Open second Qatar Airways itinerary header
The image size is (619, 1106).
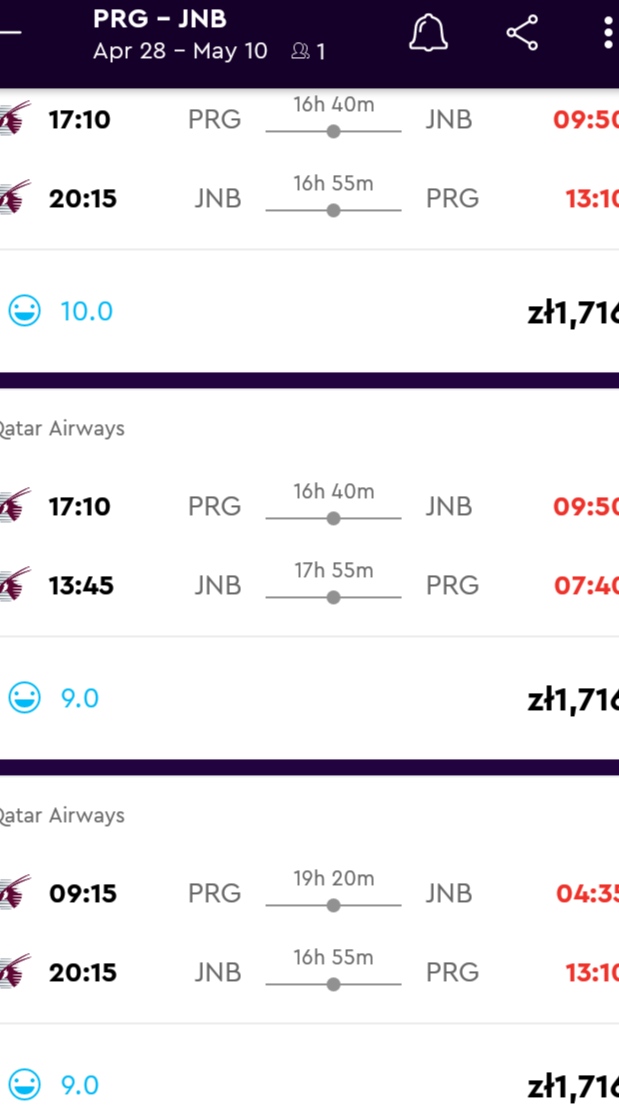click(x=62, y=429)
